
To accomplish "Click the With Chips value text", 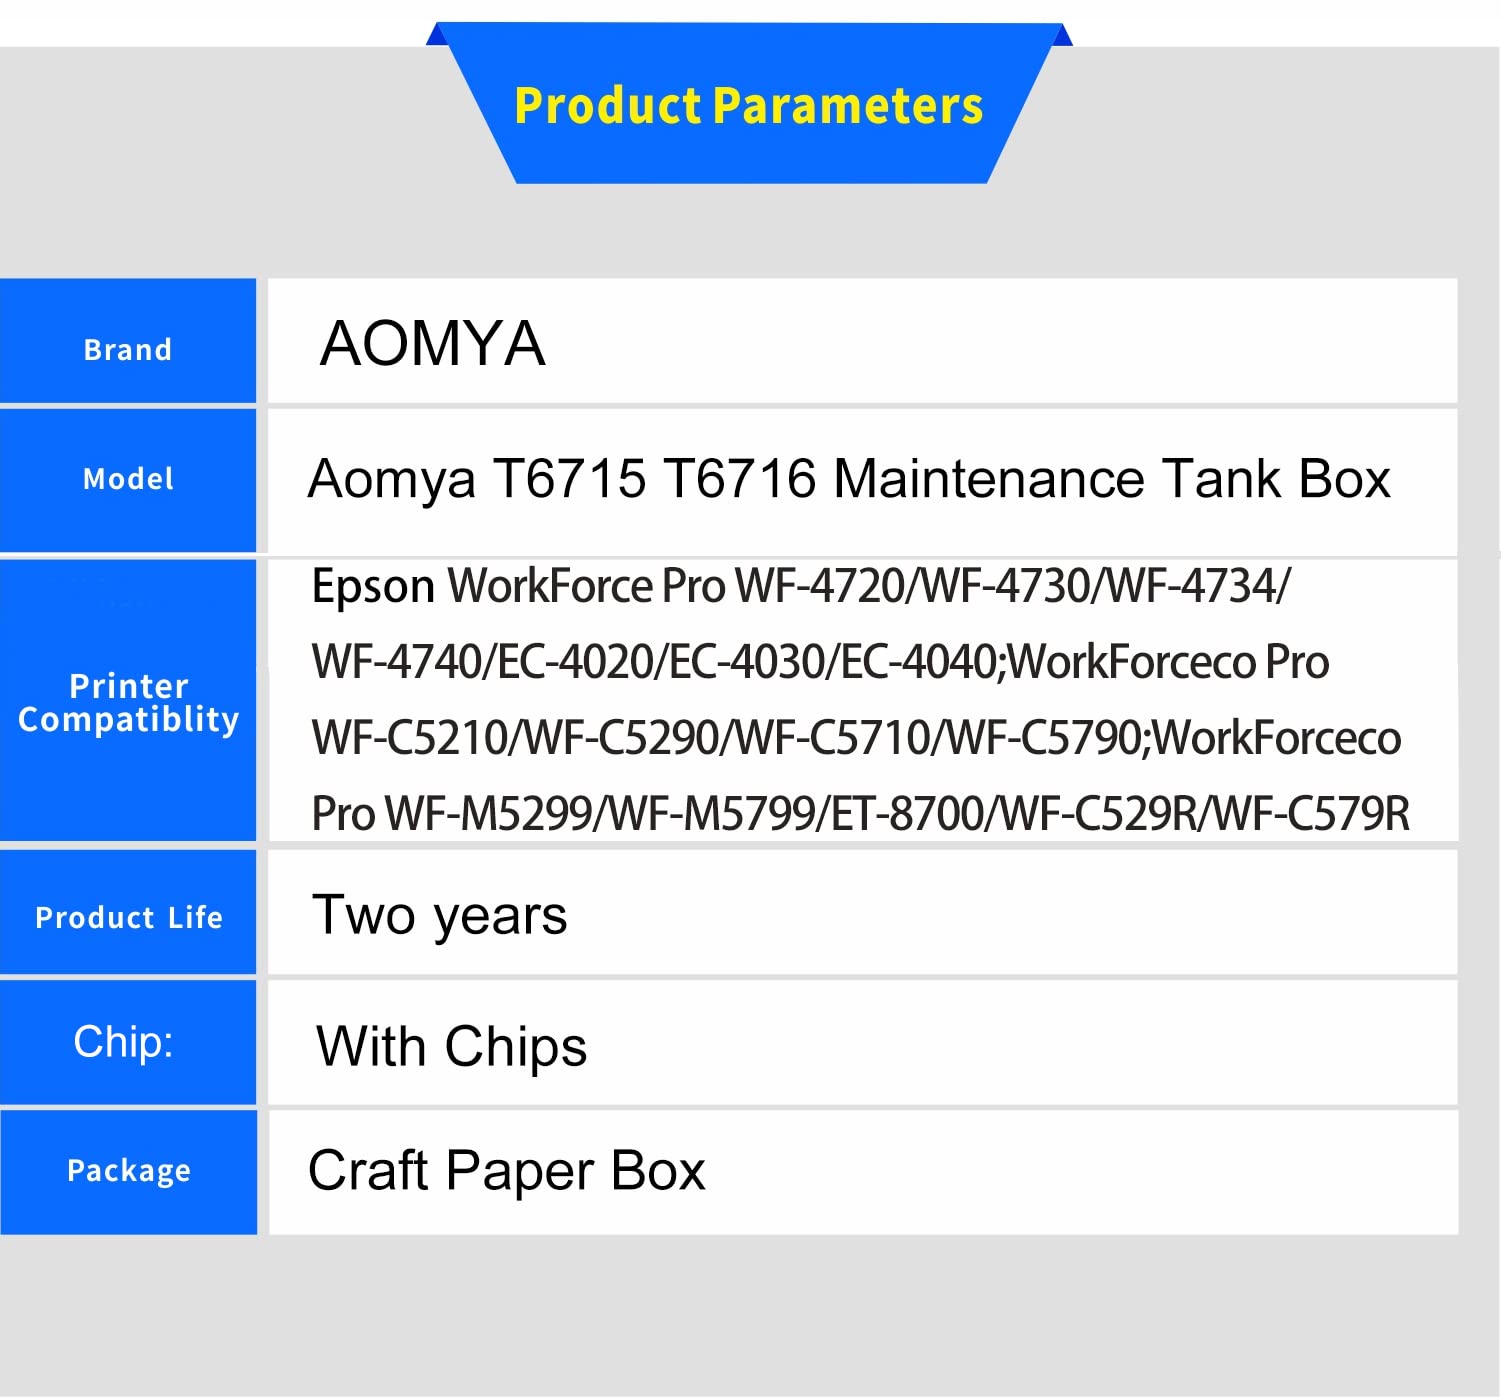I will click(x=452, y=1047).
